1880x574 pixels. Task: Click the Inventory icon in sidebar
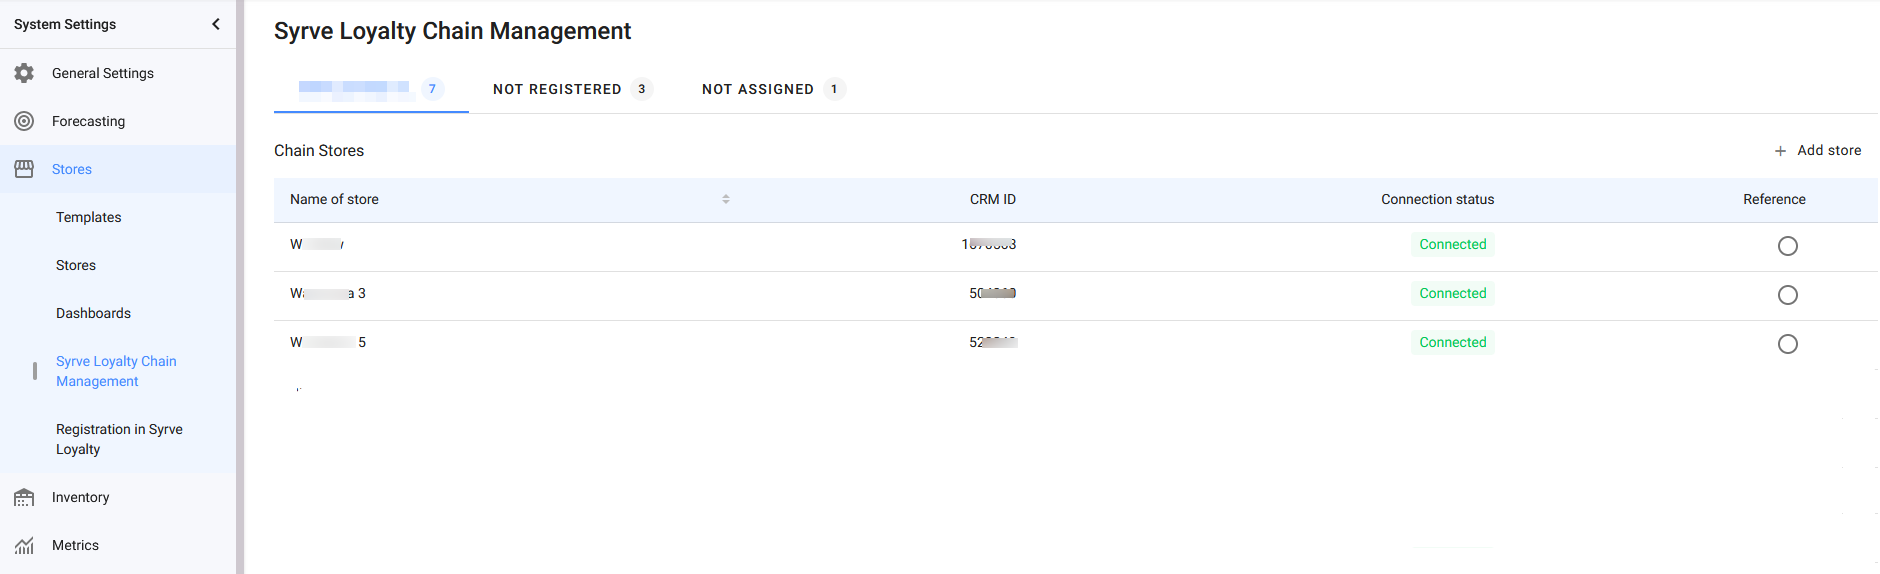click(x=24, y=497)
